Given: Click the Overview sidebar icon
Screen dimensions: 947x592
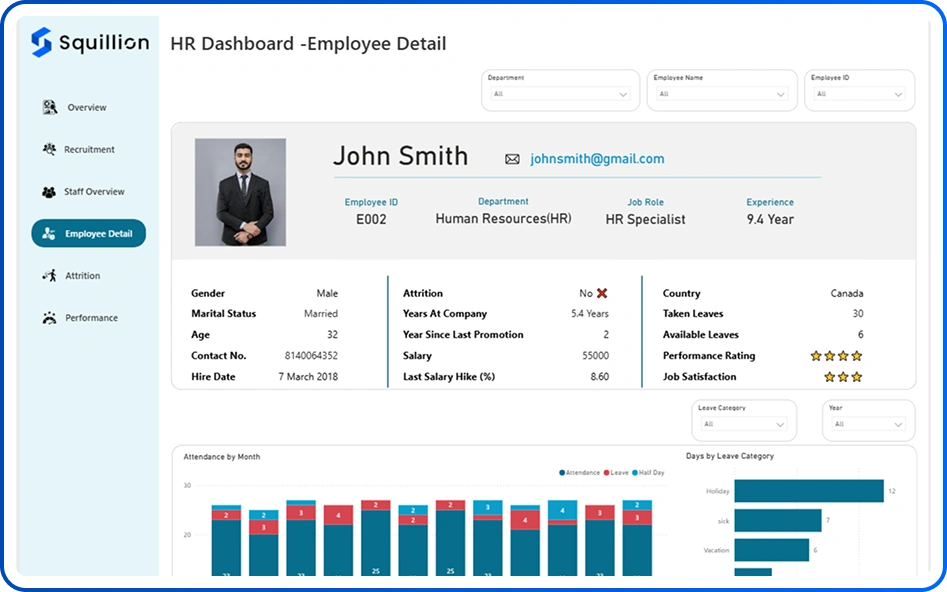Looking at the screenshot, I should pyautogui.click(x=50, y=107).
